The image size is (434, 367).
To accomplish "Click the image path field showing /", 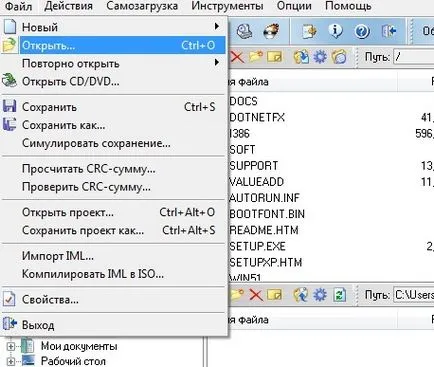I will point(414,57).
